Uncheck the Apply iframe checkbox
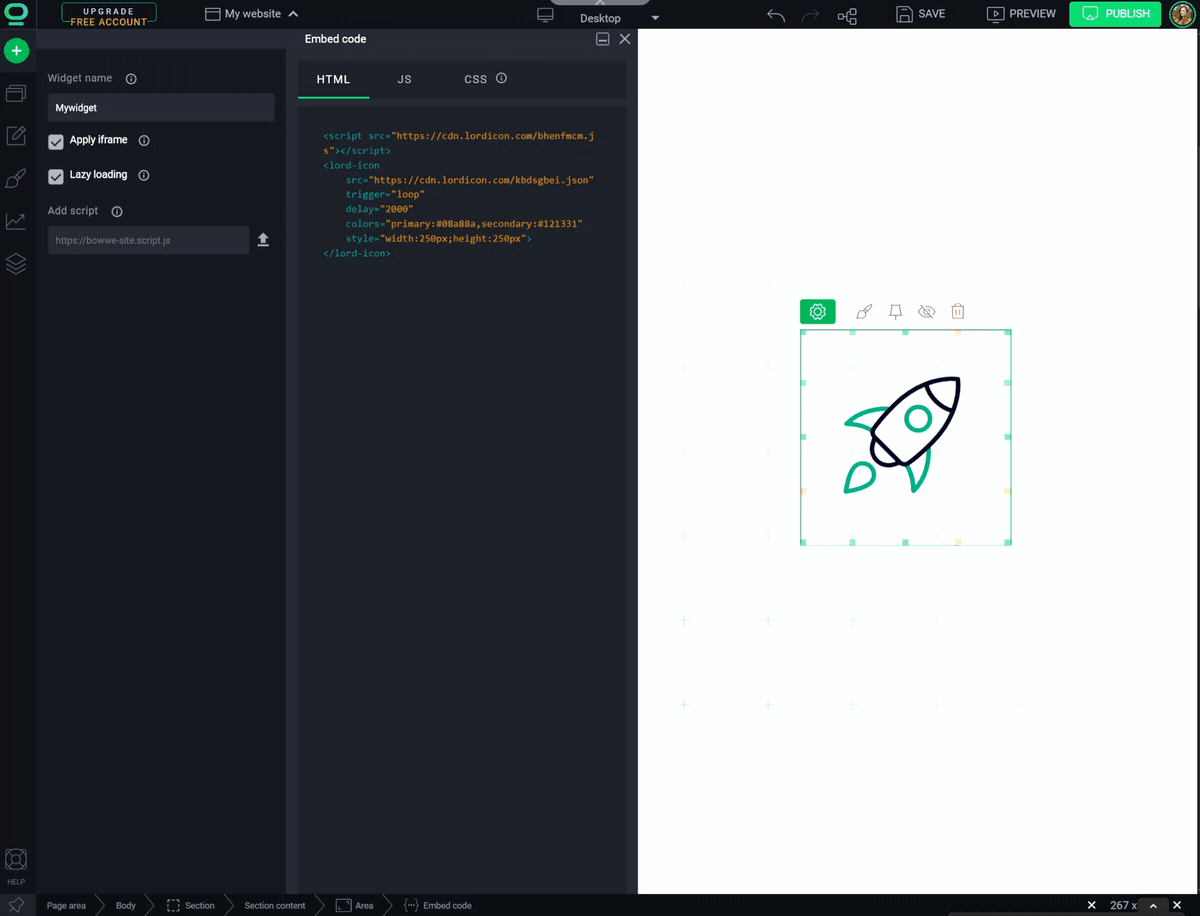 pyautogui.click(x=56, y=142)
